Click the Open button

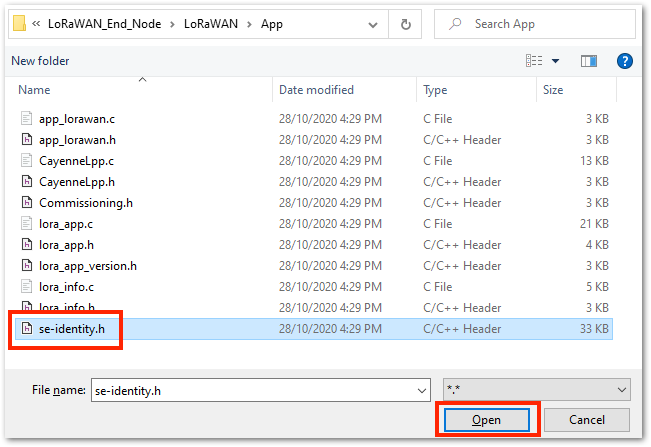(487, 420)
